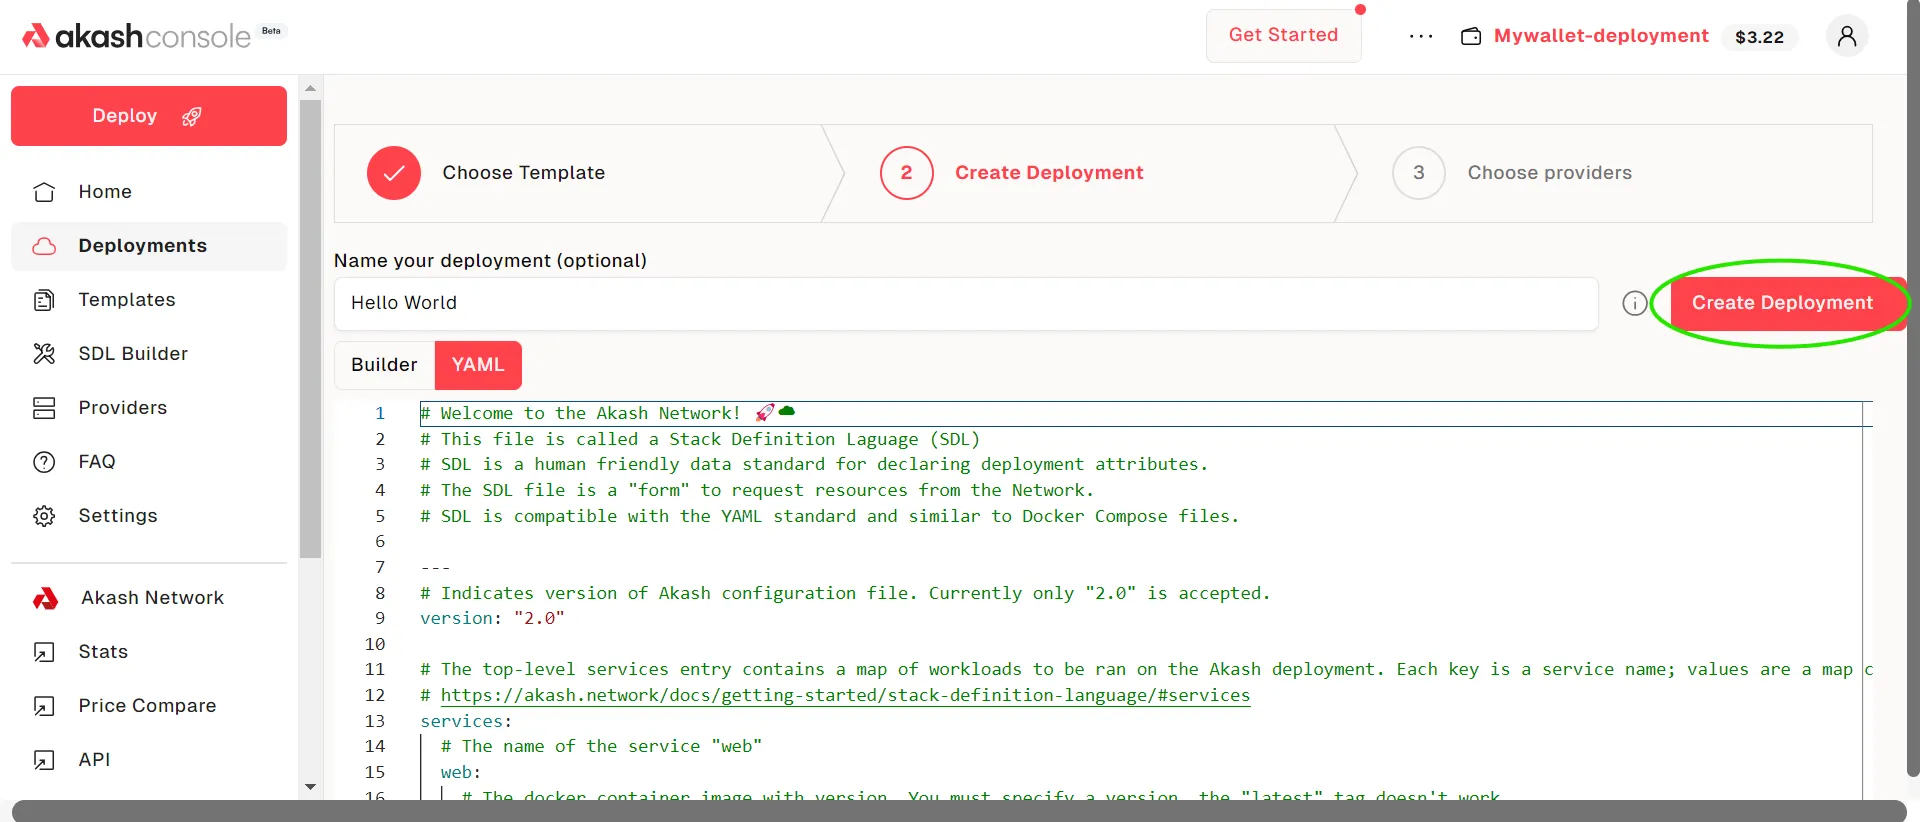The width and height of the screenshot is (1920, 822).
Task: Open Mywallet-deployment wallet menu
Action: pyautogui.click(x=1601, y=36)
